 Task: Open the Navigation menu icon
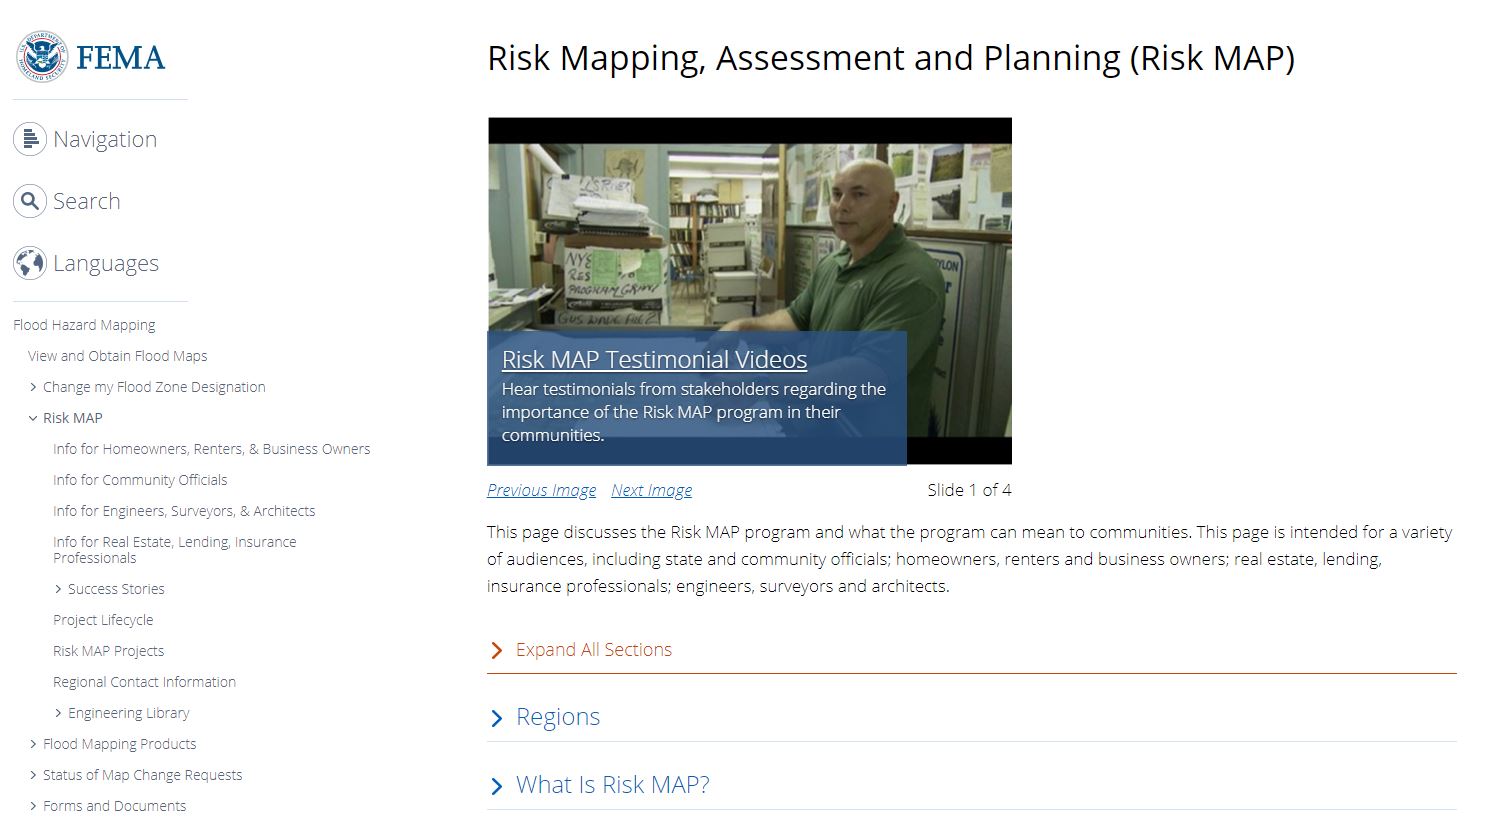point(30,139)
